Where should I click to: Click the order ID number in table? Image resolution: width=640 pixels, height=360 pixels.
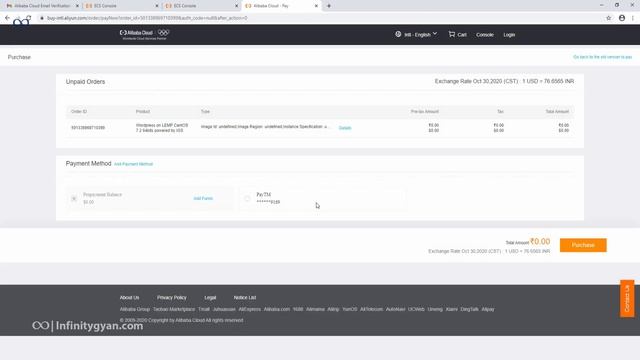tap(88, 128)
